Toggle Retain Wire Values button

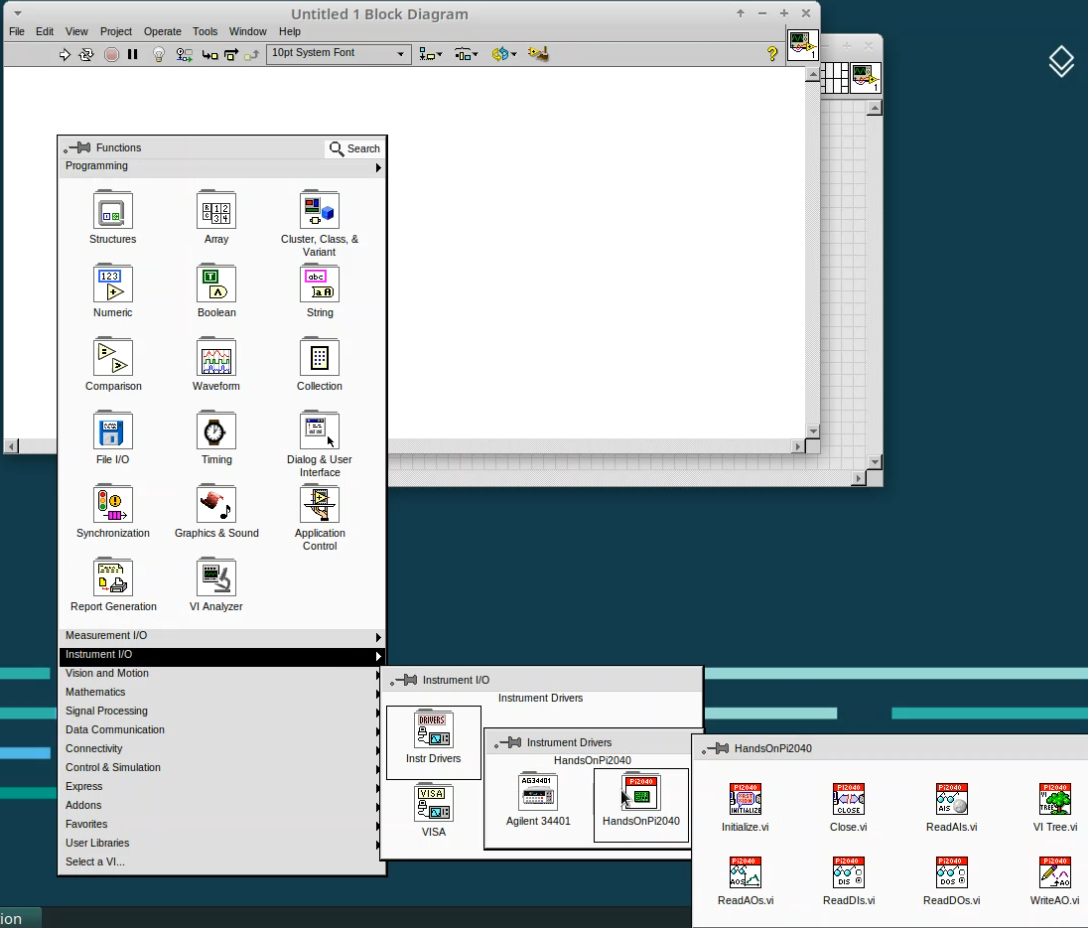click(x=184, y=54)
